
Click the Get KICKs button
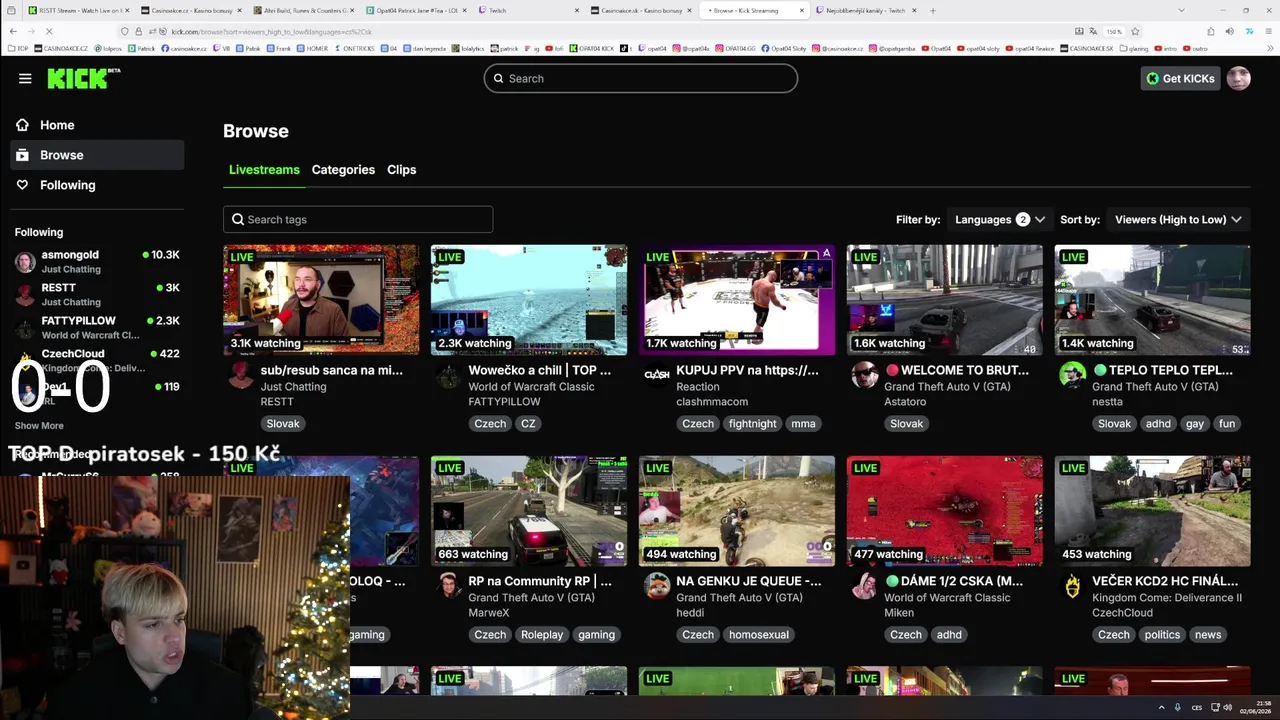point(1180,78)
